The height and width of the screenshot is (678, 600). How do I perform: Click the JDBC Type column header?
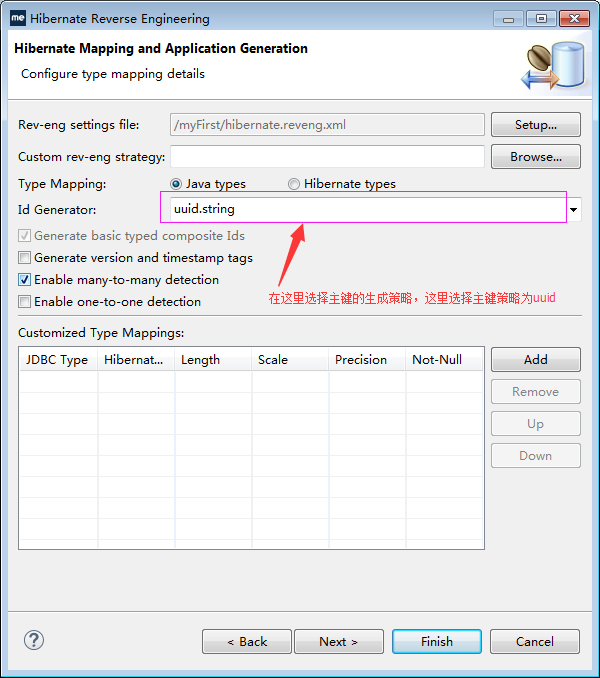59,359
